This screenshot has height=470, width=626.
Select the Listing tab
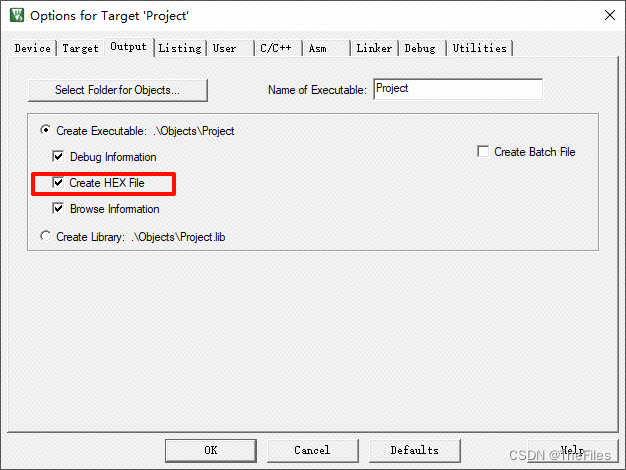[180, 48]
